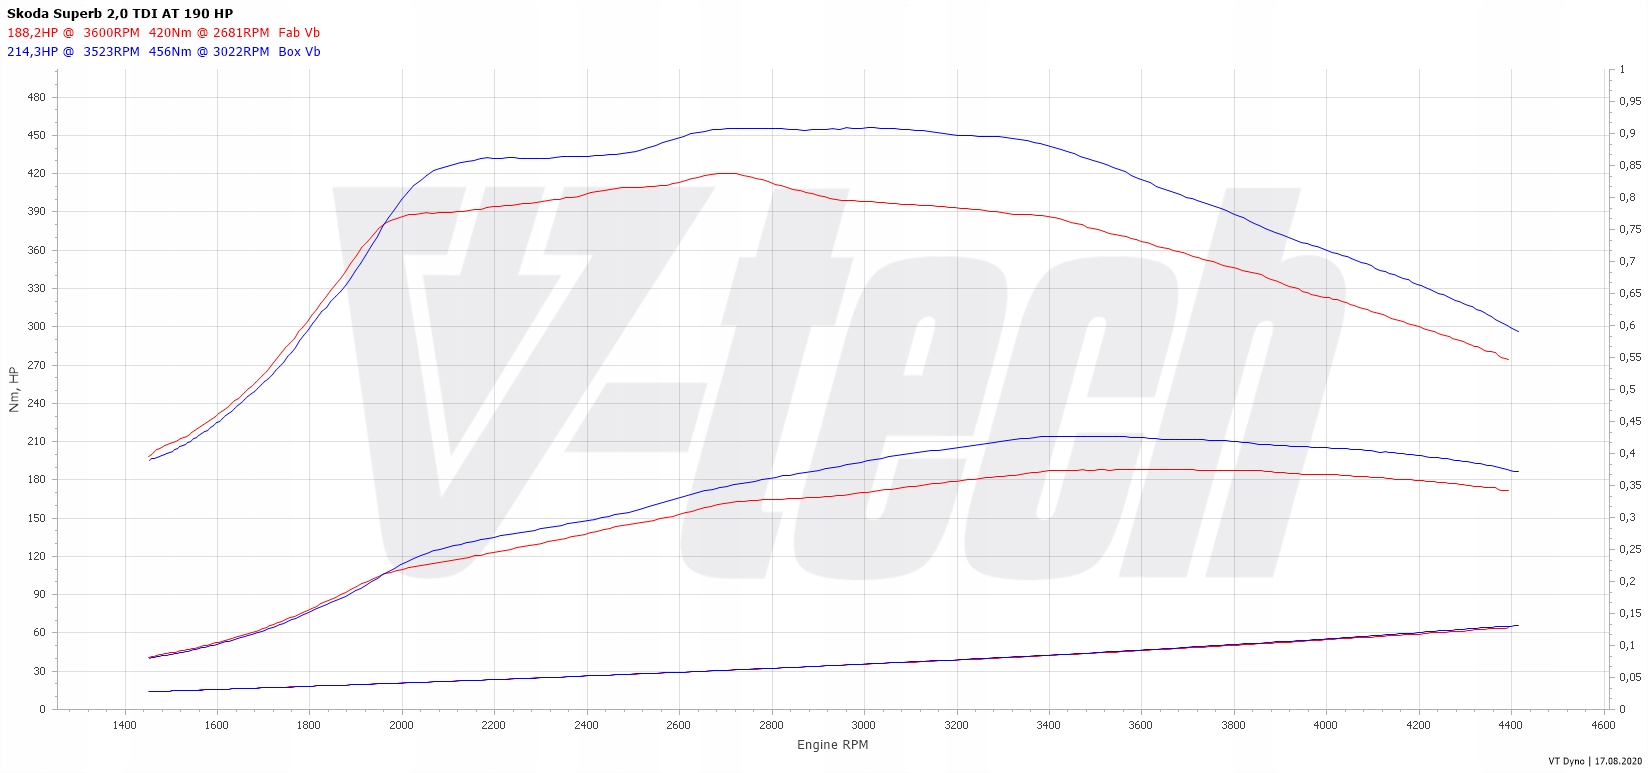Click the 0,6 tick on the right axis
This screenshot has height=773, width=1648.
click(1627, 325)
